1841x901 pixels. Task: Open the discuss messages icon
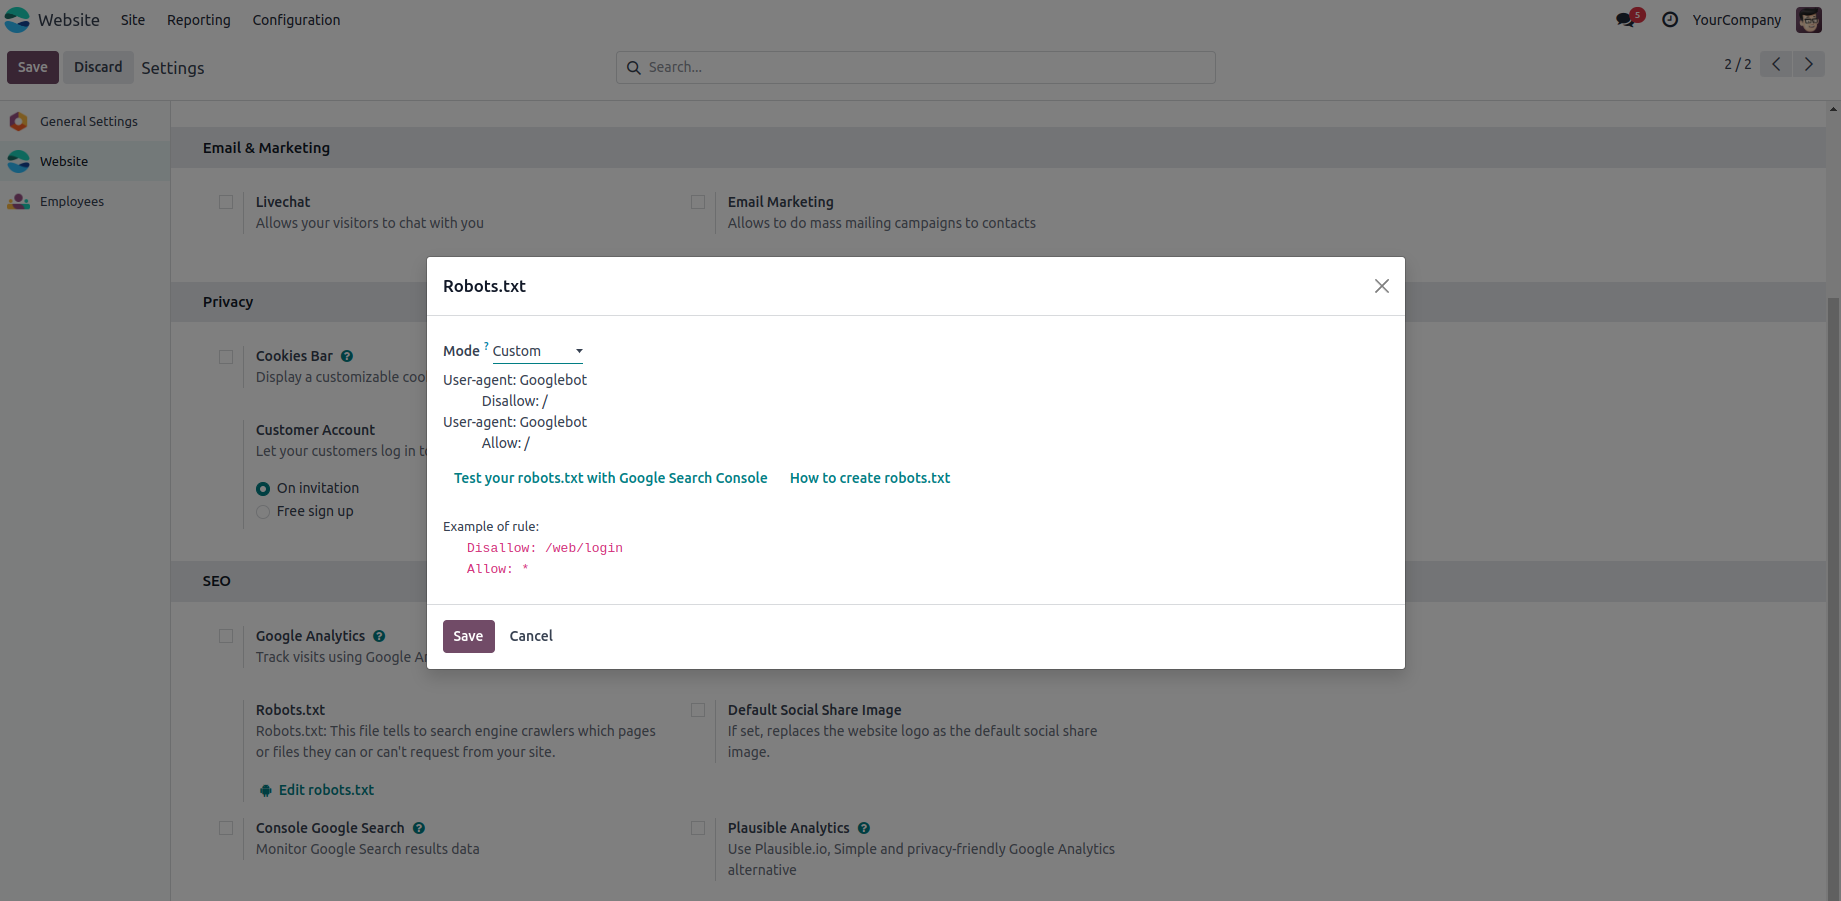coord(1626,20)
